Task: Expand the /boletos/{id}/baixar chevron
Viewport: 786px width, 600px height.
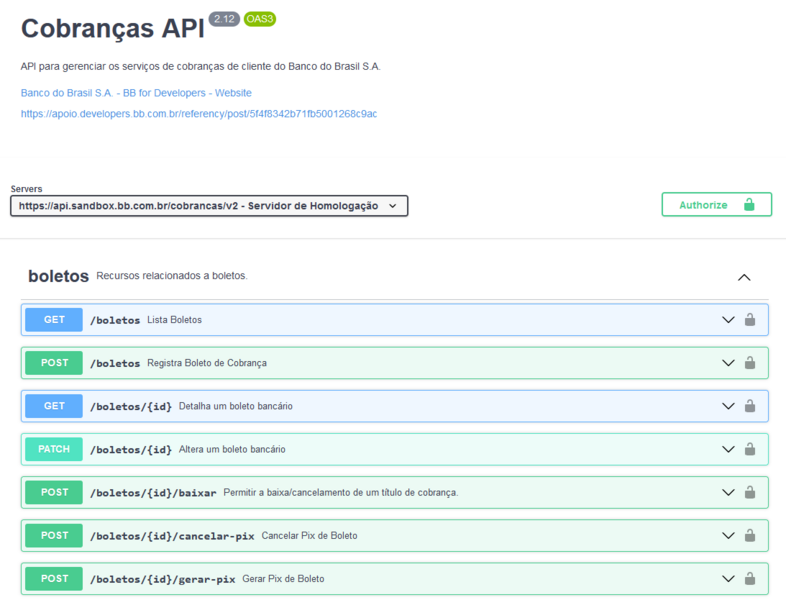Action: [x=728, y=492]
